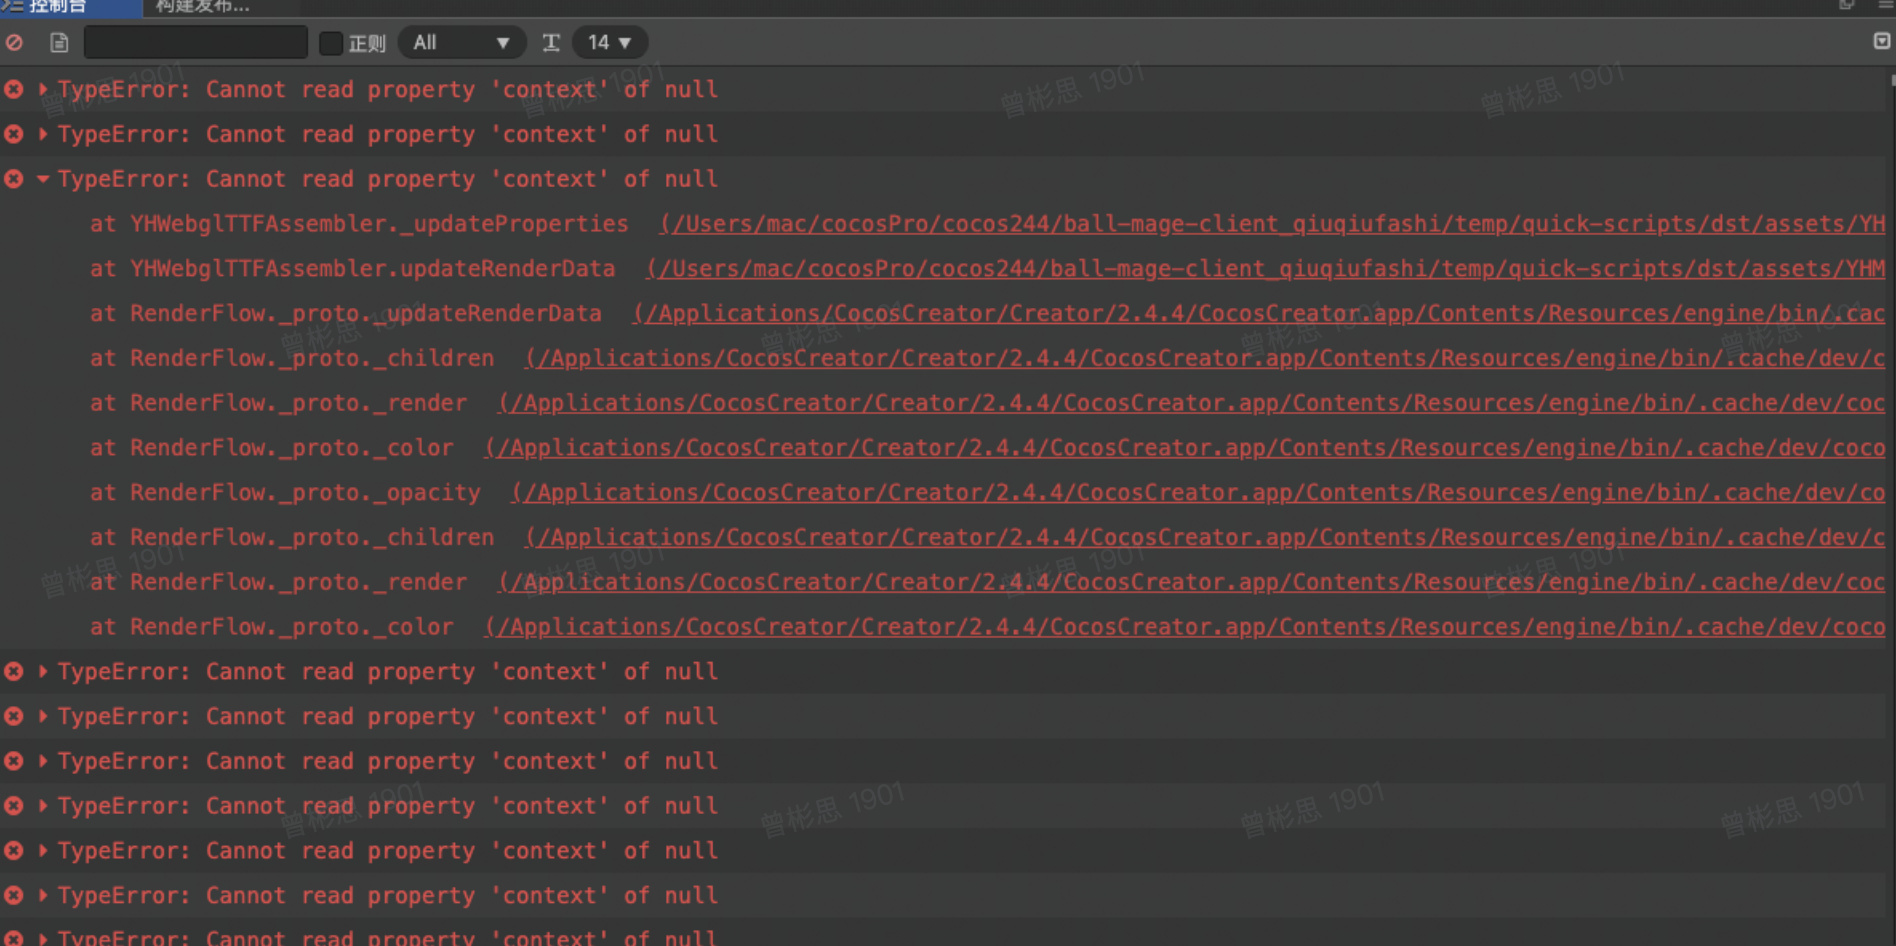Viewport: 1896px width, 946px height.
Task: Click the collapse logs icon at toolbar right
Action: coord(1881,41)
